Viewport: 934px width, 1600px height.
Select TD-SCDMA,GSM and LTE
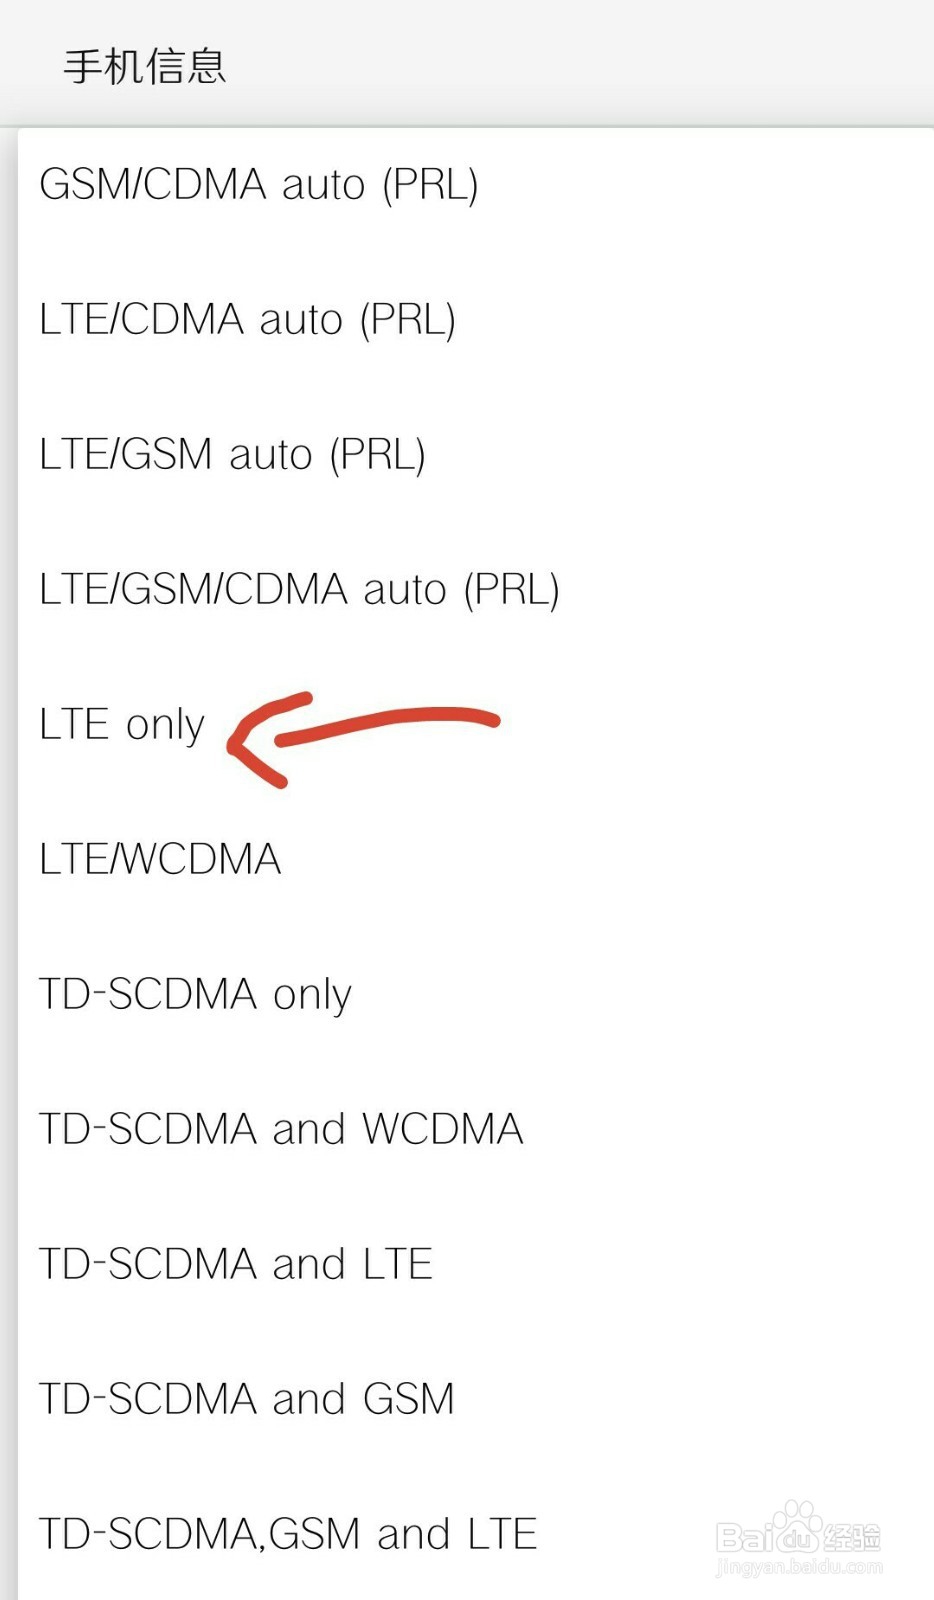pyautogui.click(x=288, y=1535)
